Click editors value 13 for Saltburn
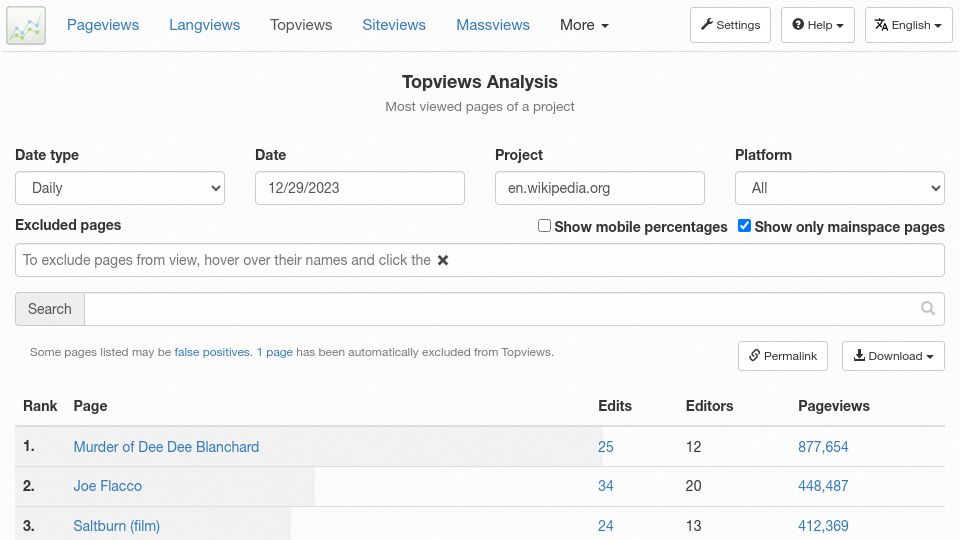Viewport: 960px width, 540px height. tap(693, 526)
